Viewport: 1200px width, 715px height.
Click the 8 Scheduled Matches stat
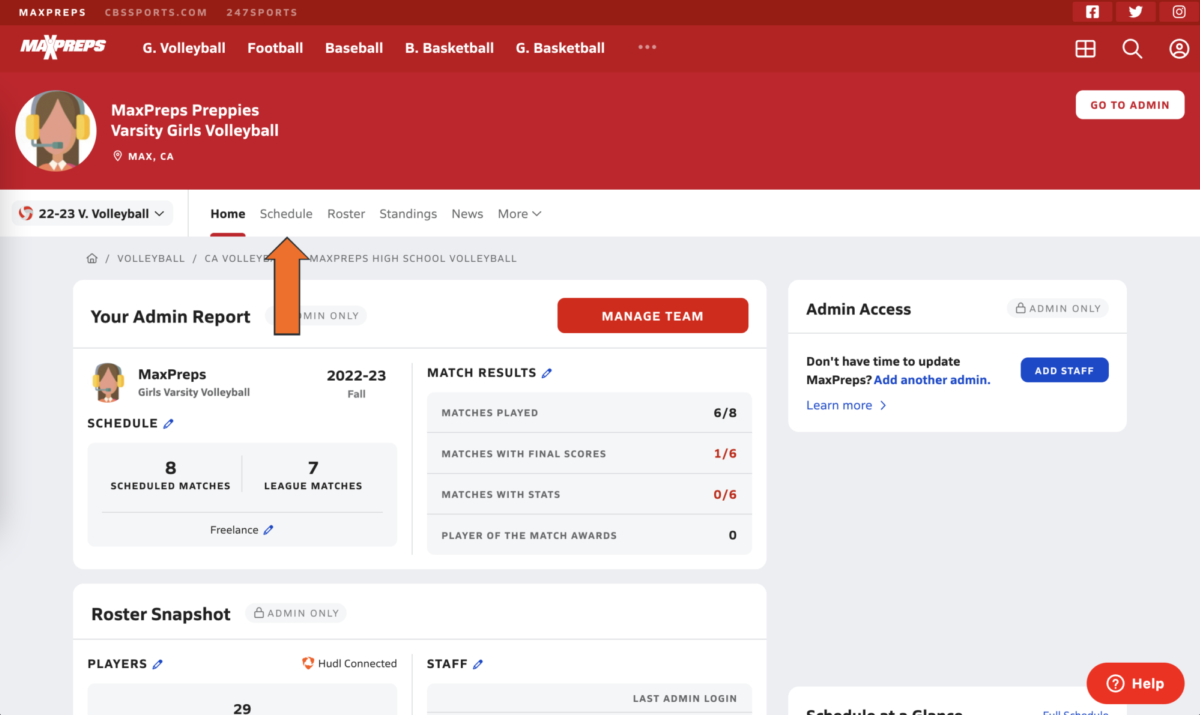click(x=170, y=475)
